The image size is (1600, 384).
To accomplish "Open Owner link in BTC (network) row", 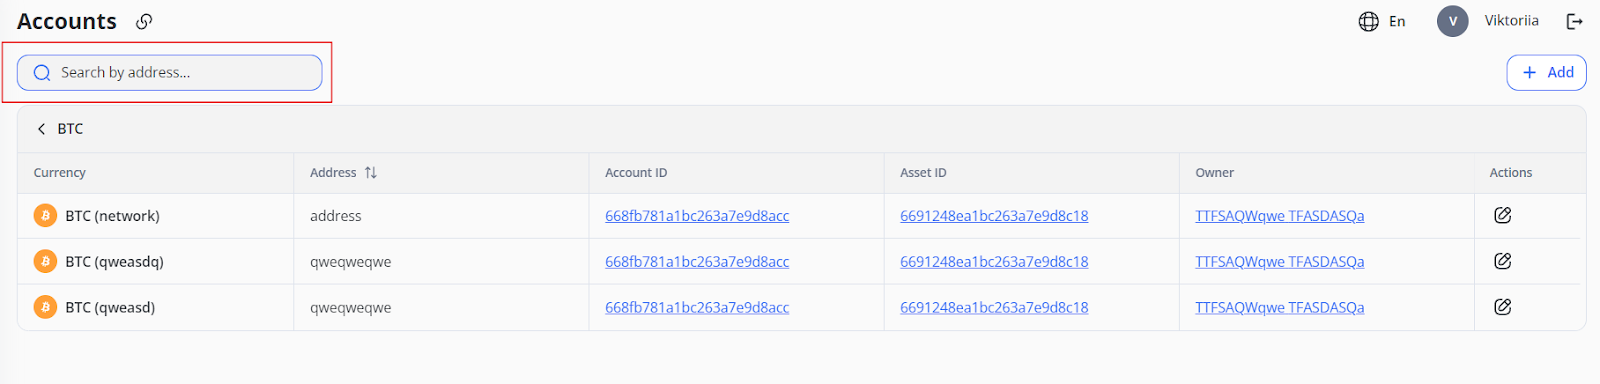I will 1280,216.
